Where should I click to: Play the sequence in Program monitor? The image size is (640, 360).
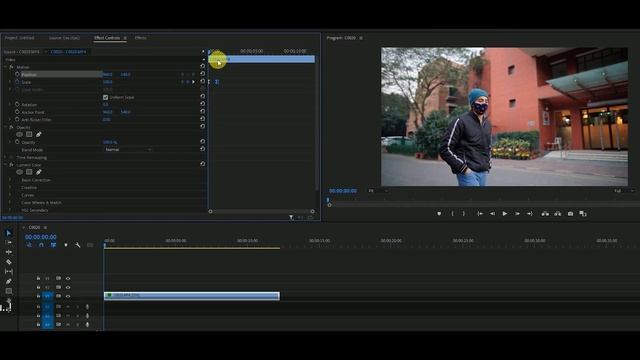click(505, 213)
